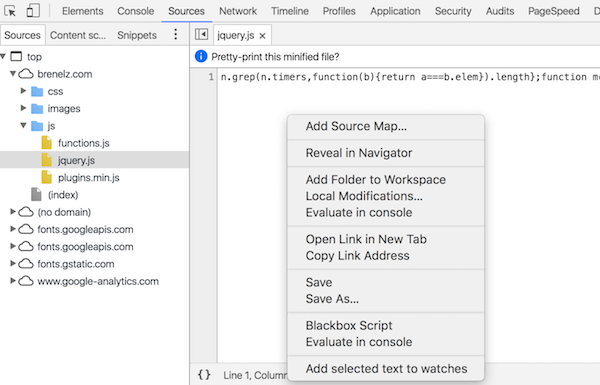Image resolution: width=600 pixels, height=385 pixels.
Task: Open the Snippets navigator tab
Action: pos(137,35)
